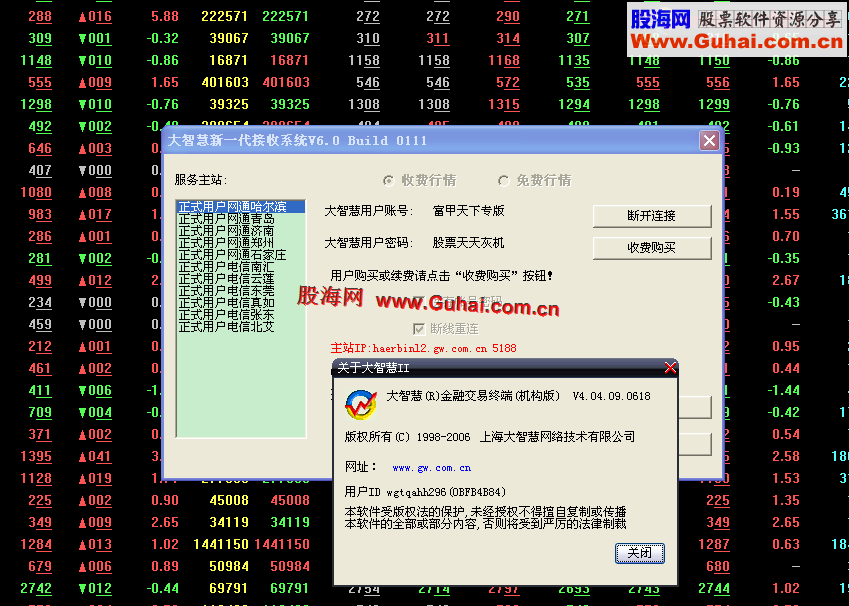Click the ▲019 change cell
The height and width of the screenshot is (606, 849).
(95, 479)
